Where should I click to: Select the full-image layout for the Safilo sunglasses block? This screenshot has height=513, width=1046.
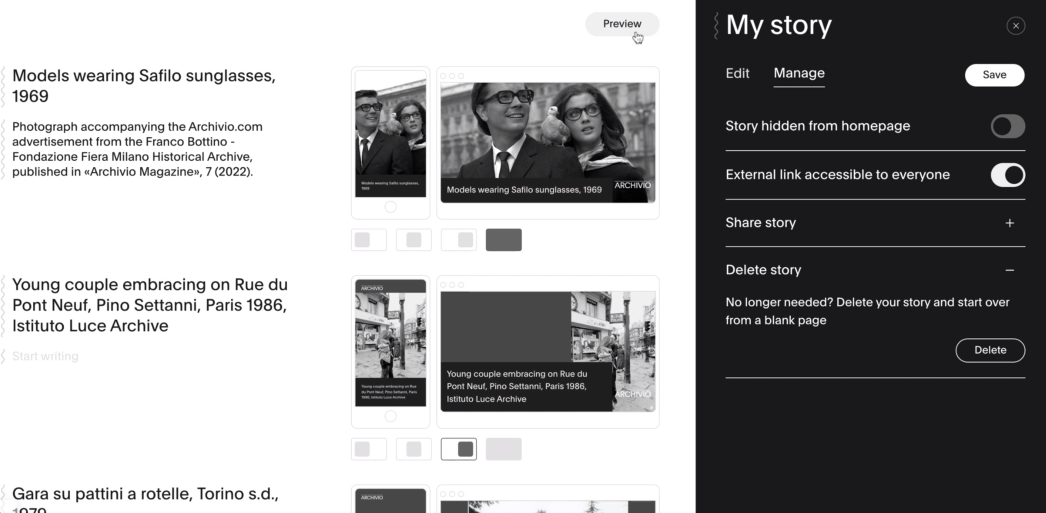coord(504,240)
